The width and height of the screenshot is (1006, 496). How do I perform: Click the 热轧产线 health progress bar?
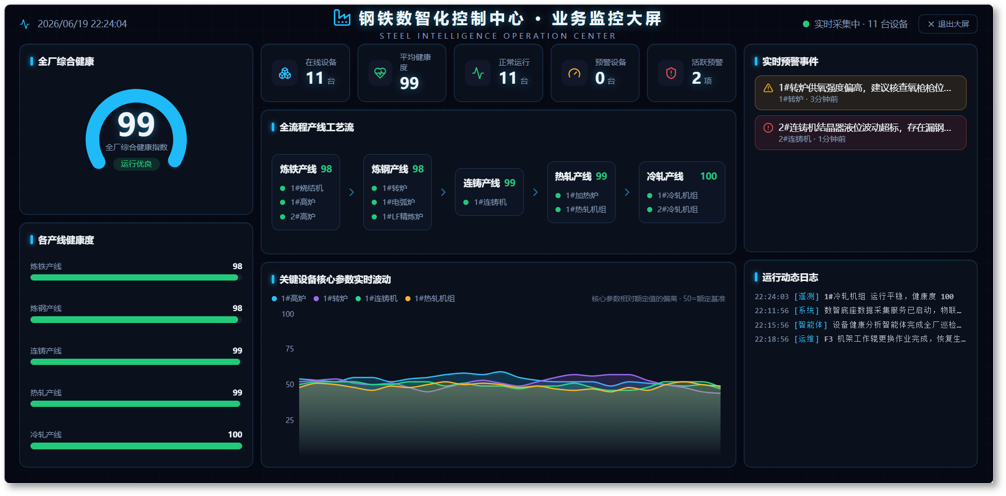(135, 404)
